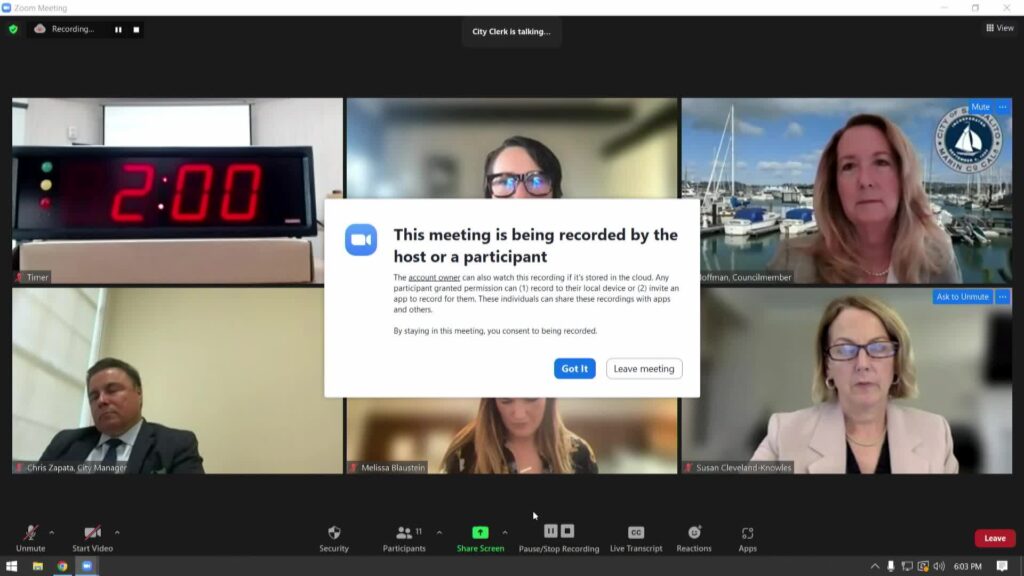
Task: Click the network icon in system tray
Action: click(907, 566)
